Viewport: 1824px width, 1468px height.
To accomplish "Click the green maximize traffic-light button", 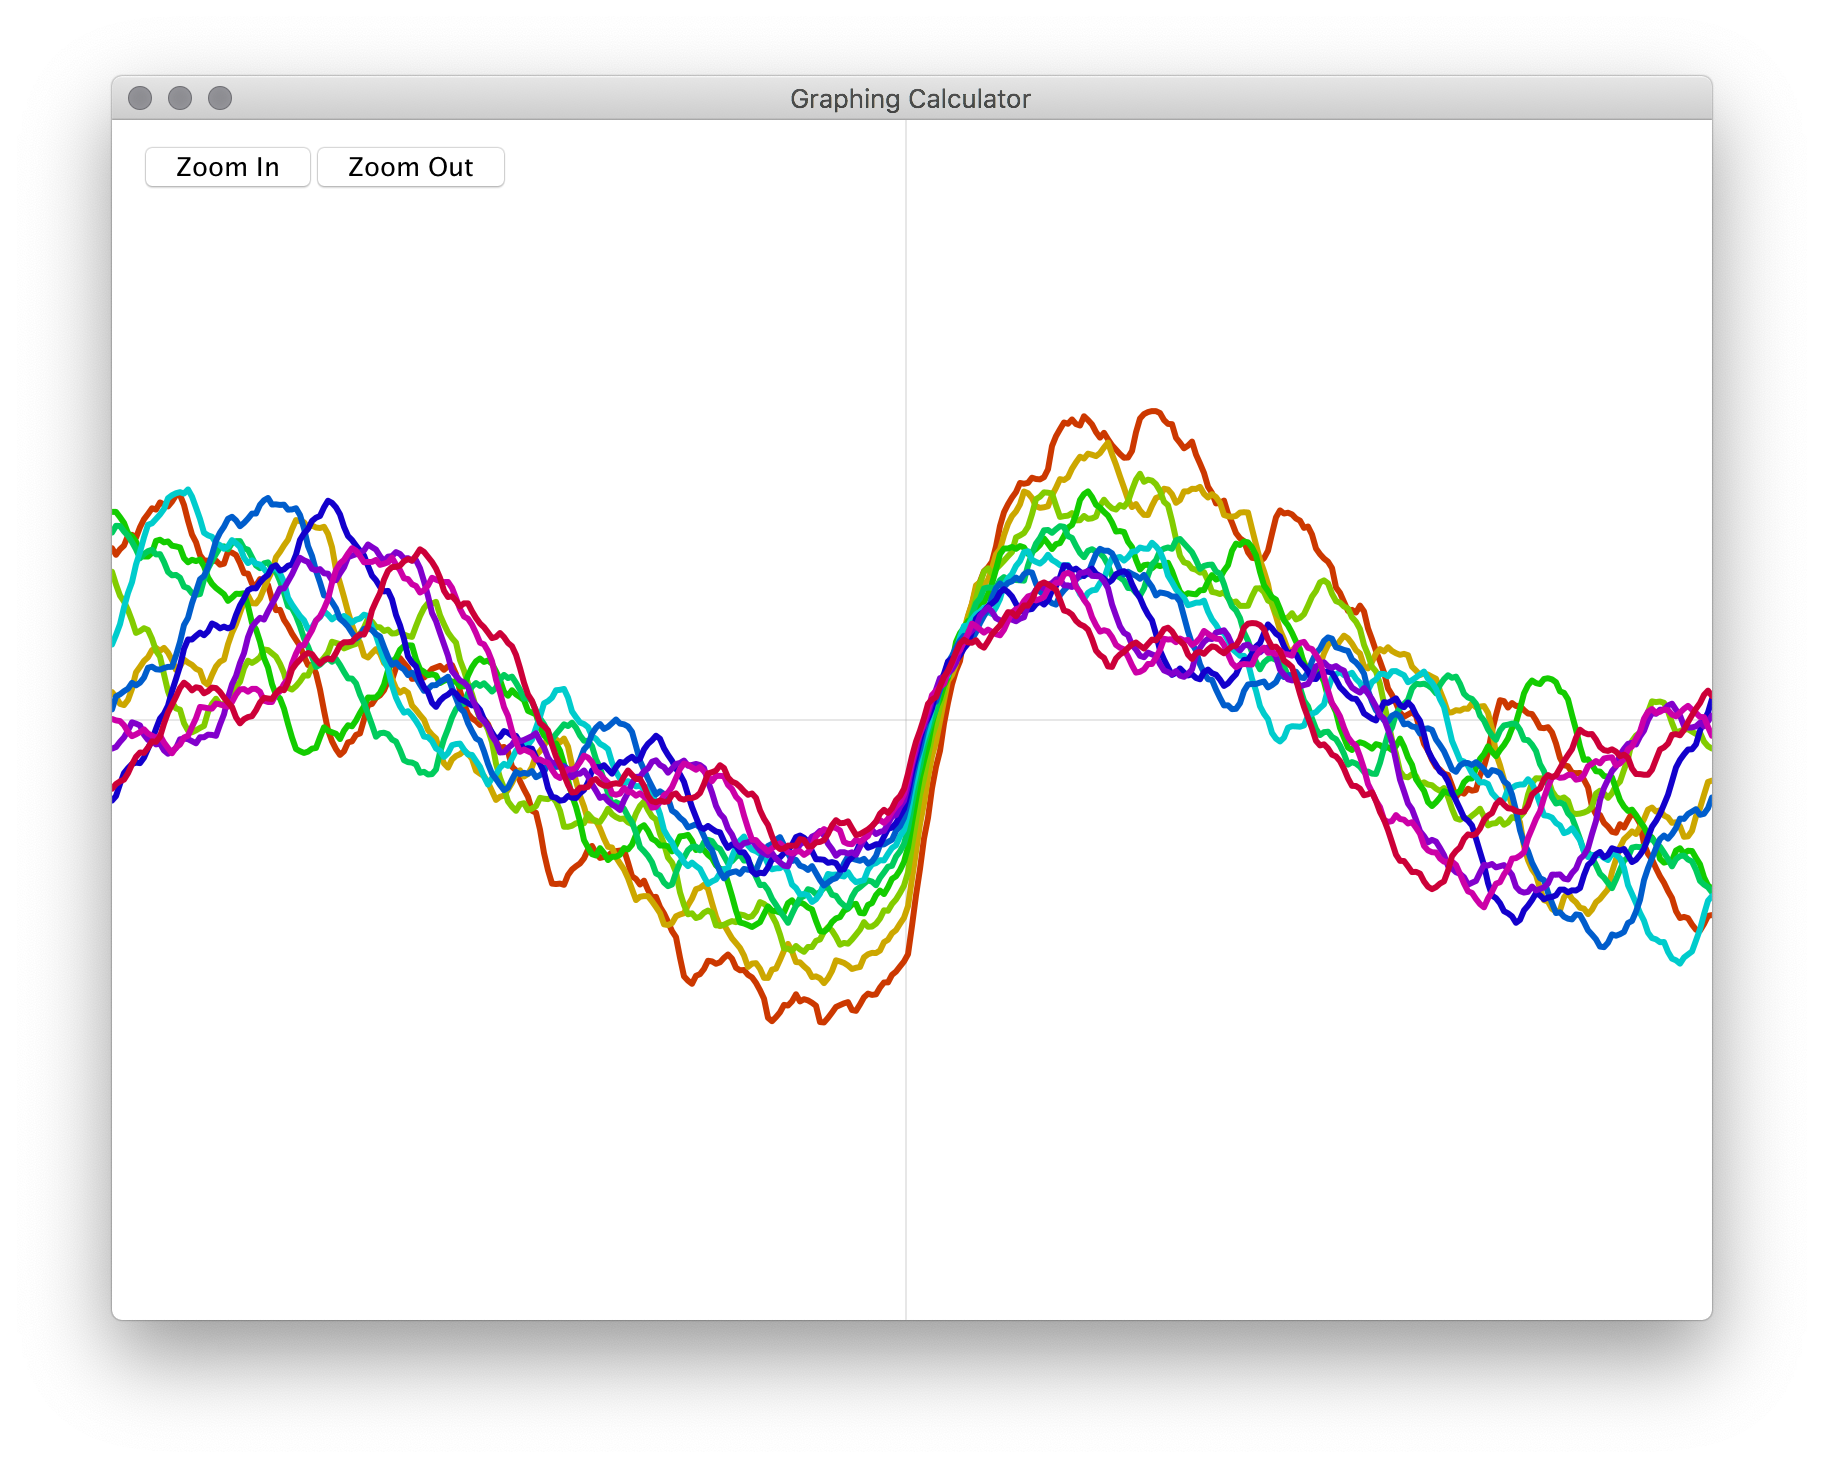I will (219, 97).
